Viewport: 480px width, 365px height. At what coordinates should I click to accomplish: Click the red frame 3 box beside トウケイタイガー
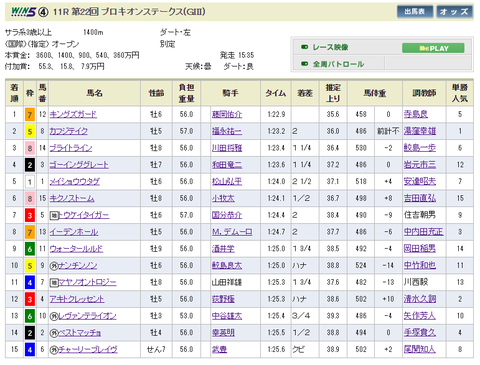pyautogui.click(x=30, y=215)
